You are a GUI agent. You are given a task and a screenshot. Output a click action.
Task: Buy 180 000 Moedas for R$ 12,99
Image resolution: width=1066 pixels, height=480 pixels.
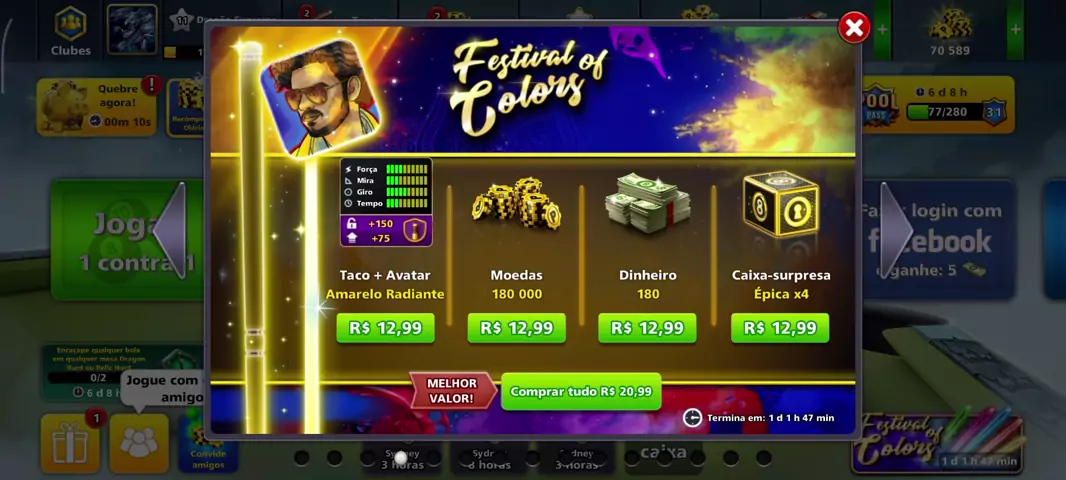517,328
